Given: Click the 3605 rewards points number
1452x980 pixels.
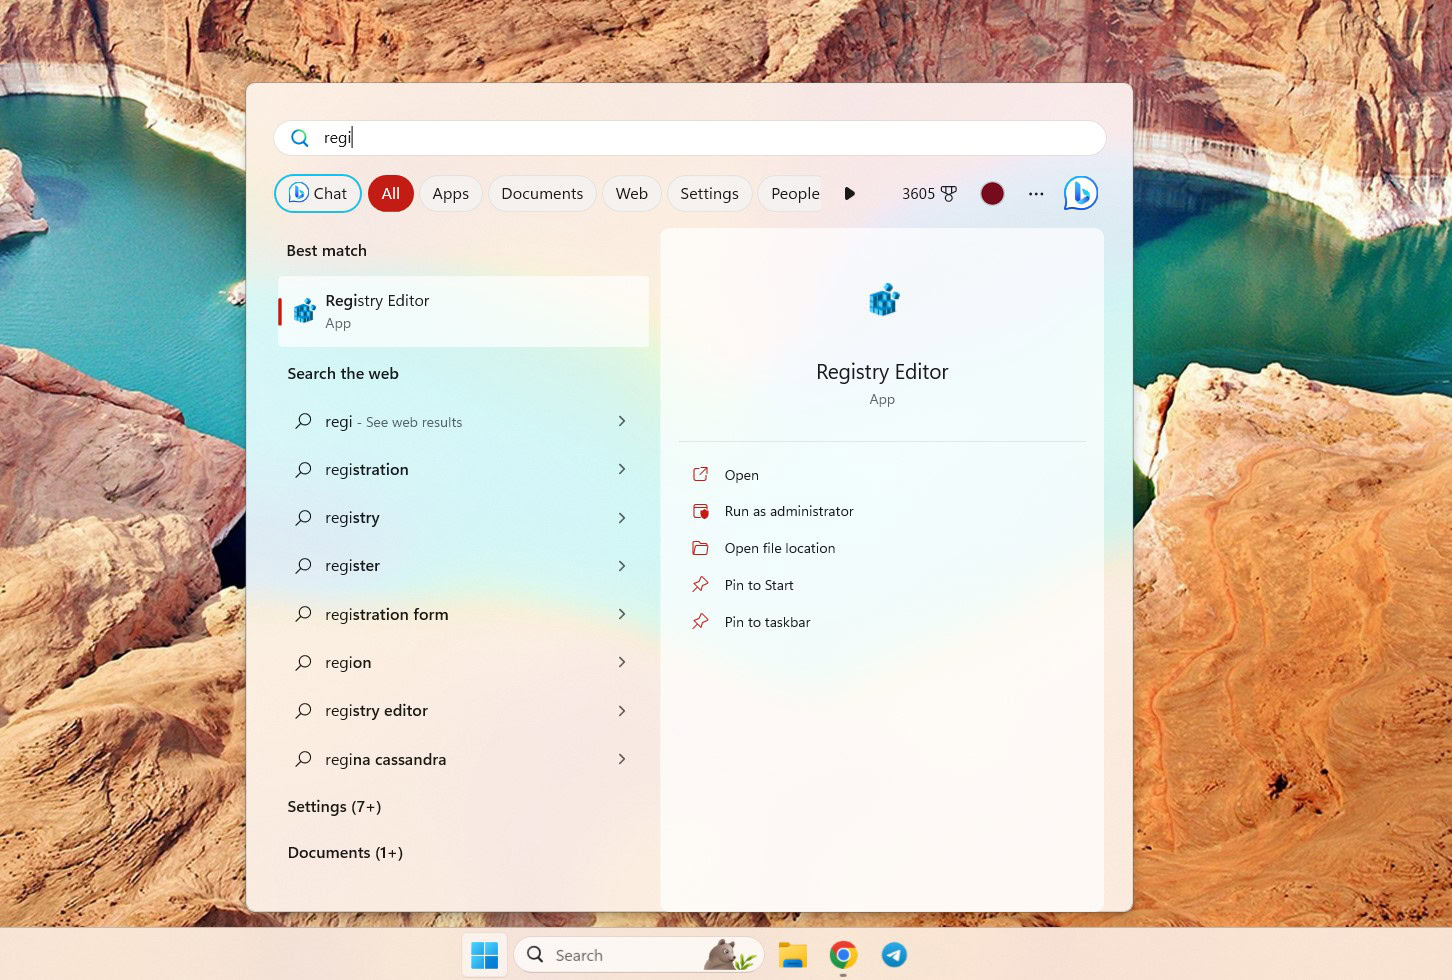Looking at the screenshot, I should (x=918, y=194).
